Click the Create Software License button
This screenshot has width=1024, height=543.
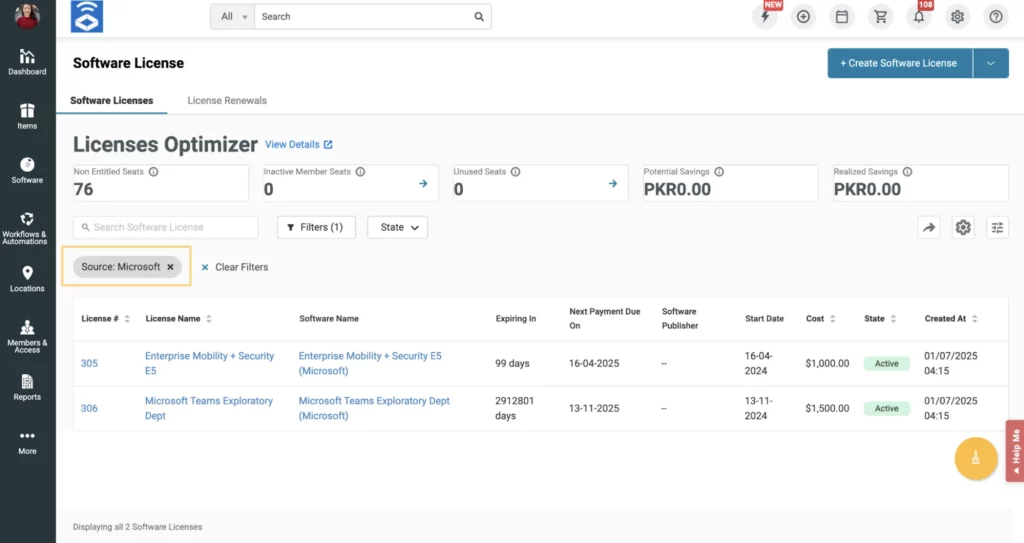pyautogui.click(x=899, y=63)
